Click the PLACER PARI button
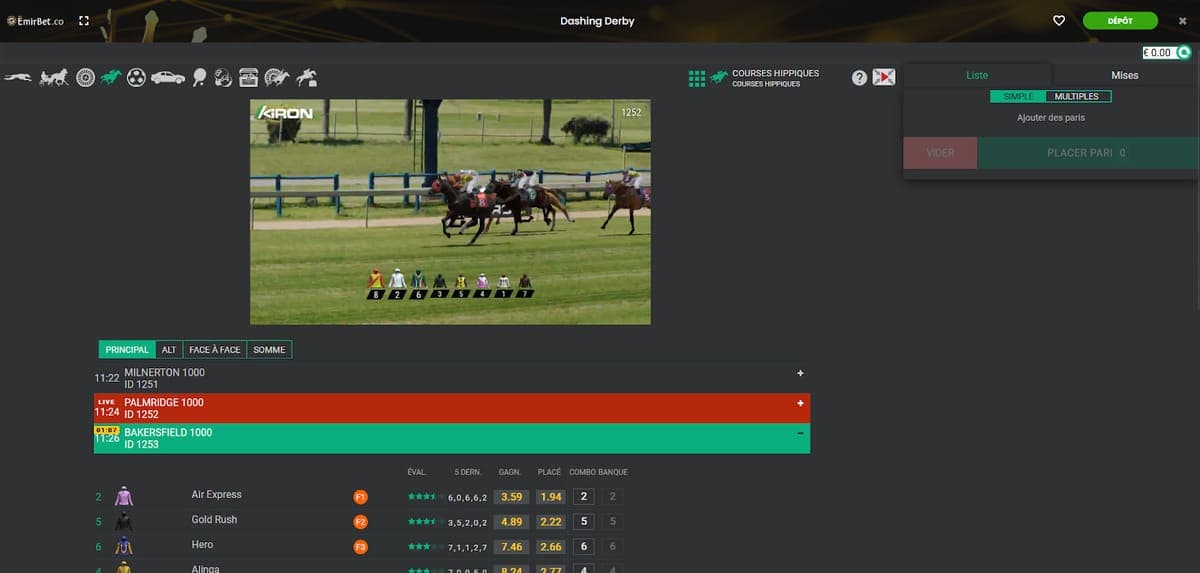Viewport: 1200px width, 573px height. (1087, 153)
